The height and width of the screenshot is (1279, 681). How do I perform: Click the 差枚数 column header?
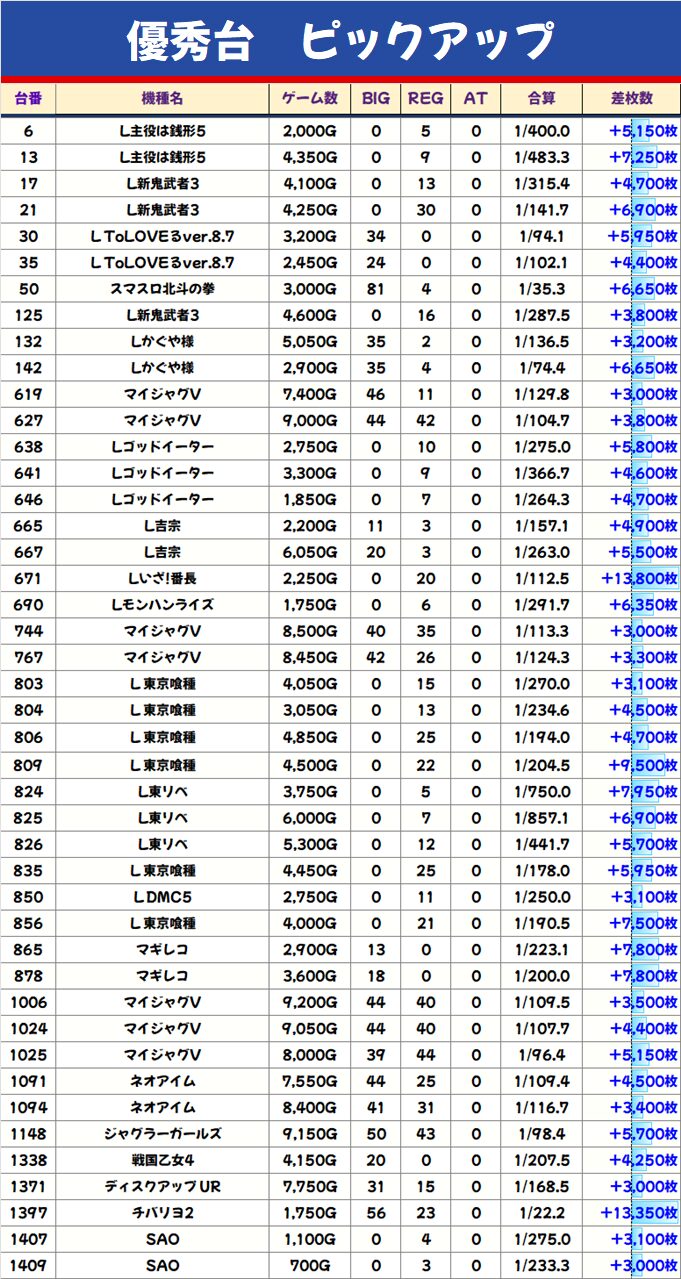pyautogui.click(x=632, y=98)
